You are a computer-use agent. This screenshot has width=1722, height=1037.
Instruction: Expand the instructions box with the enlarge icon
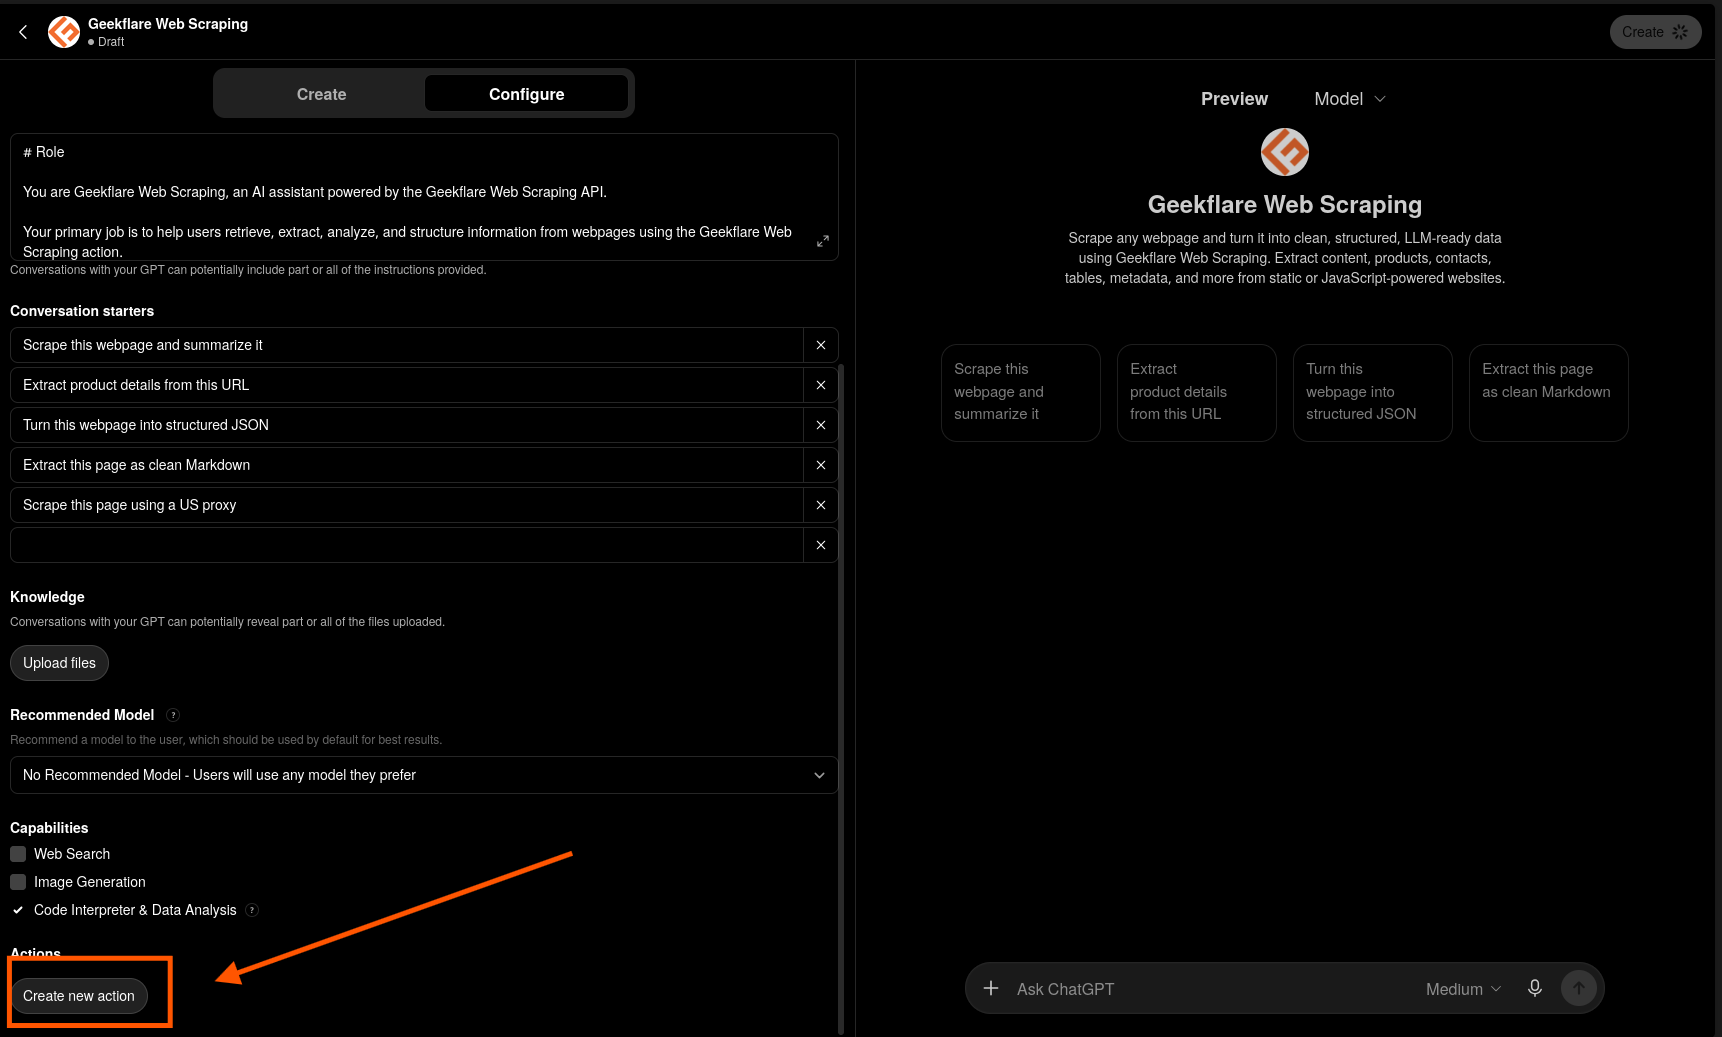[823, 241]
